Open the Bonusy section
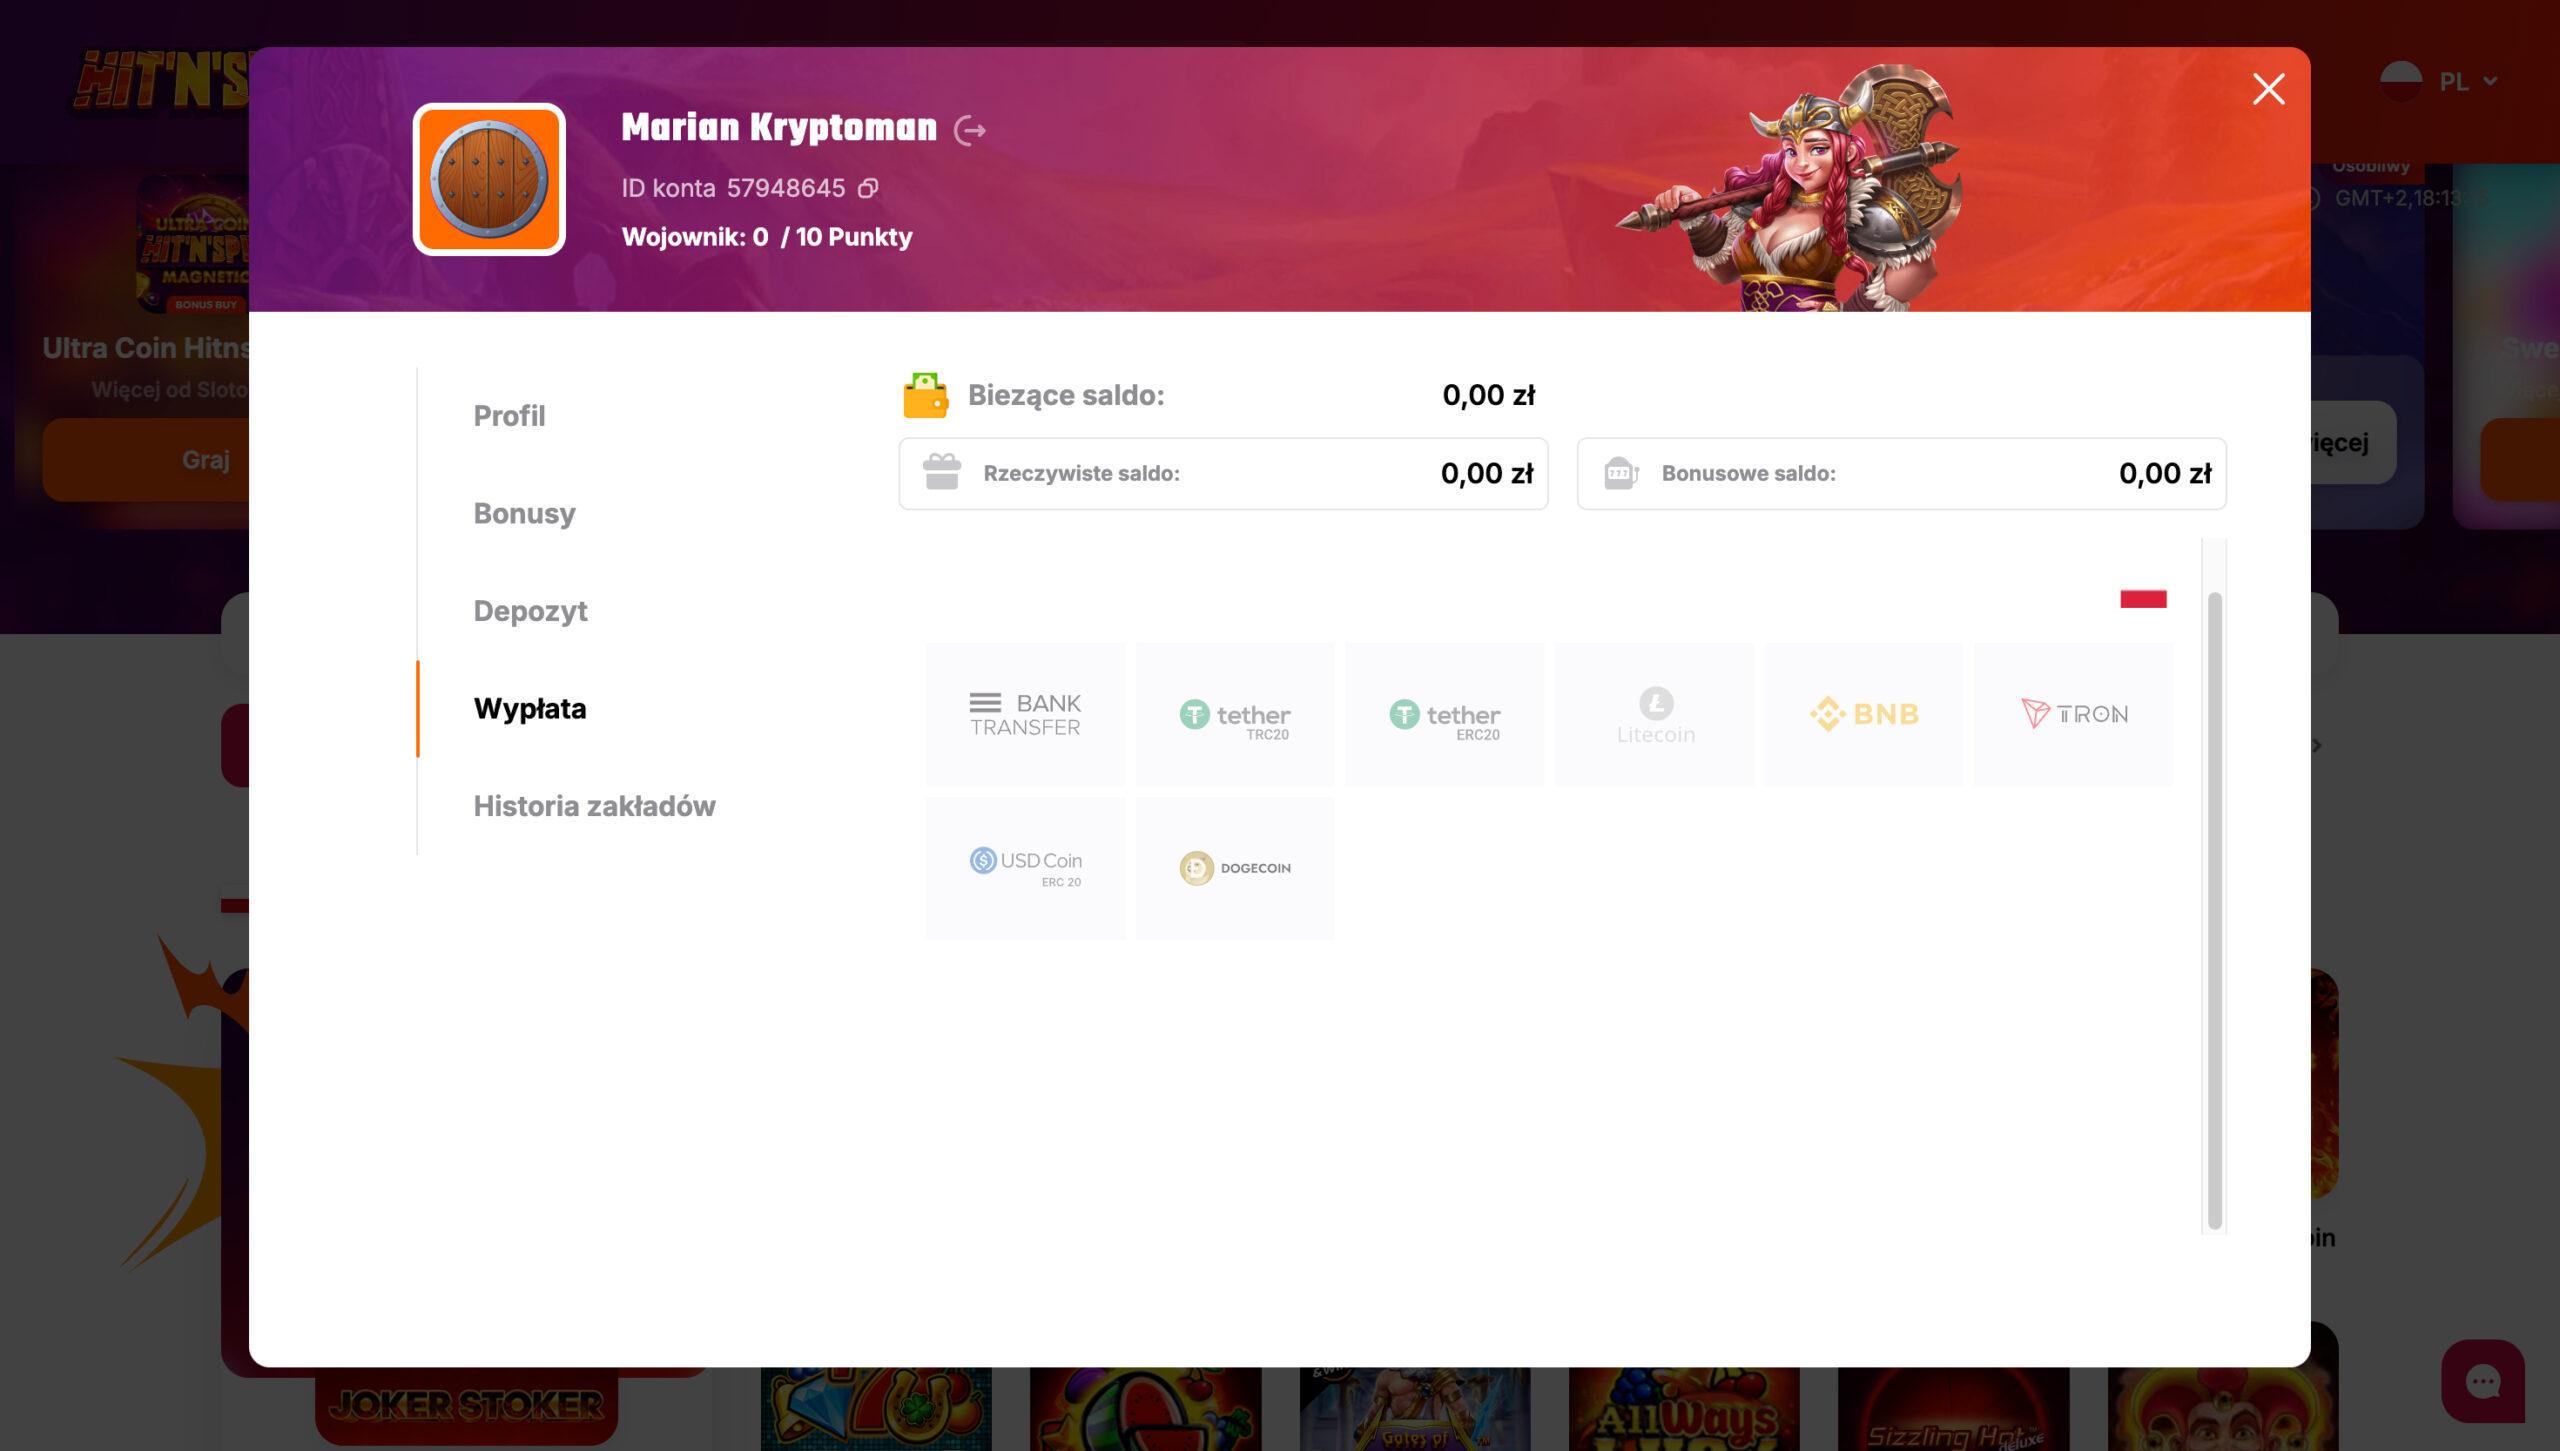This screenshot has height=1451, width=2560. coord(524,514)
